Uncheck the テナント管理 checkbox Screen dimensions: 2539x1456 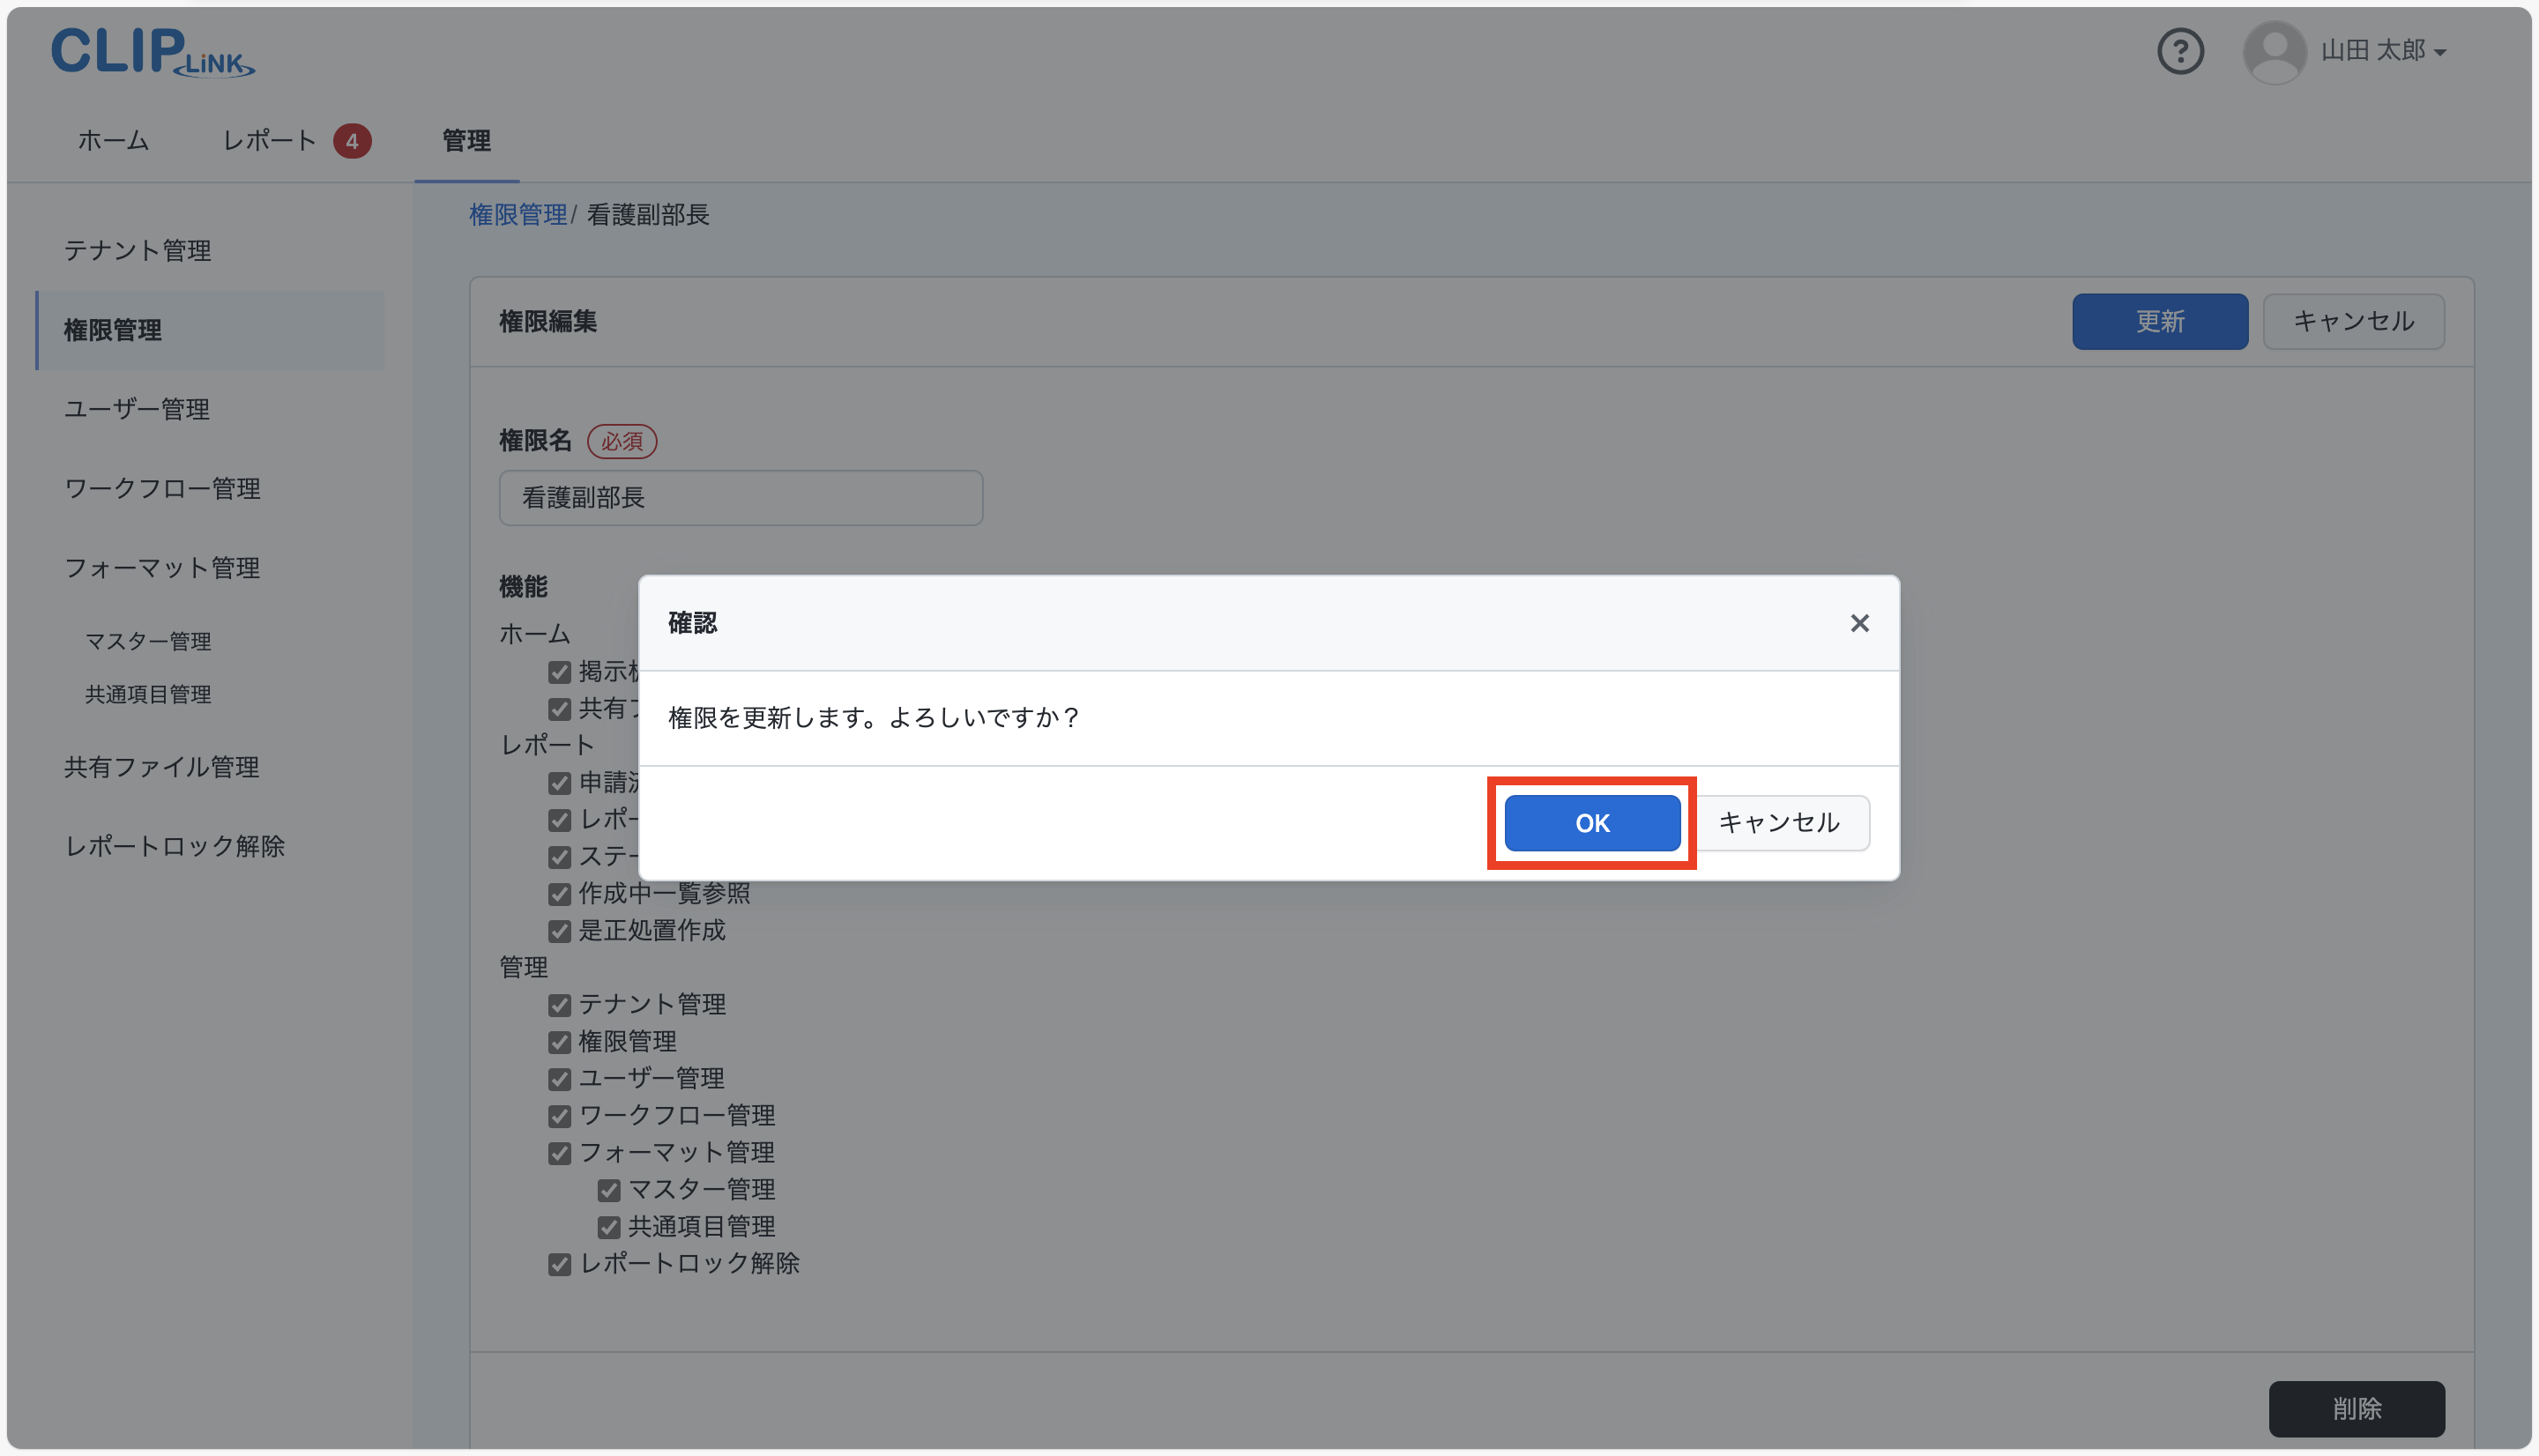coord(559,1005)
